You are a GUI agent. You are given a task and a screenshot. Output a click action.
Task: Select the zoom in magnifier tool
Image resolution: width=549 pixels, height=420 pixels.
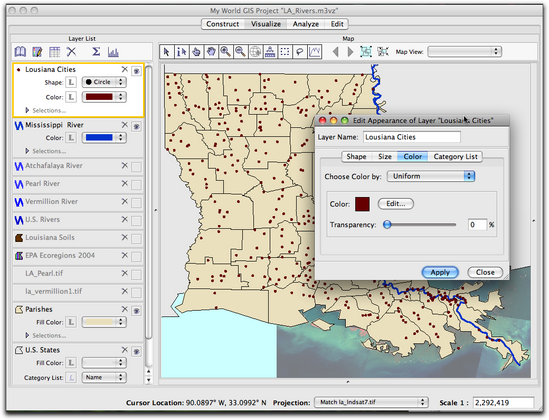[225, 52]
